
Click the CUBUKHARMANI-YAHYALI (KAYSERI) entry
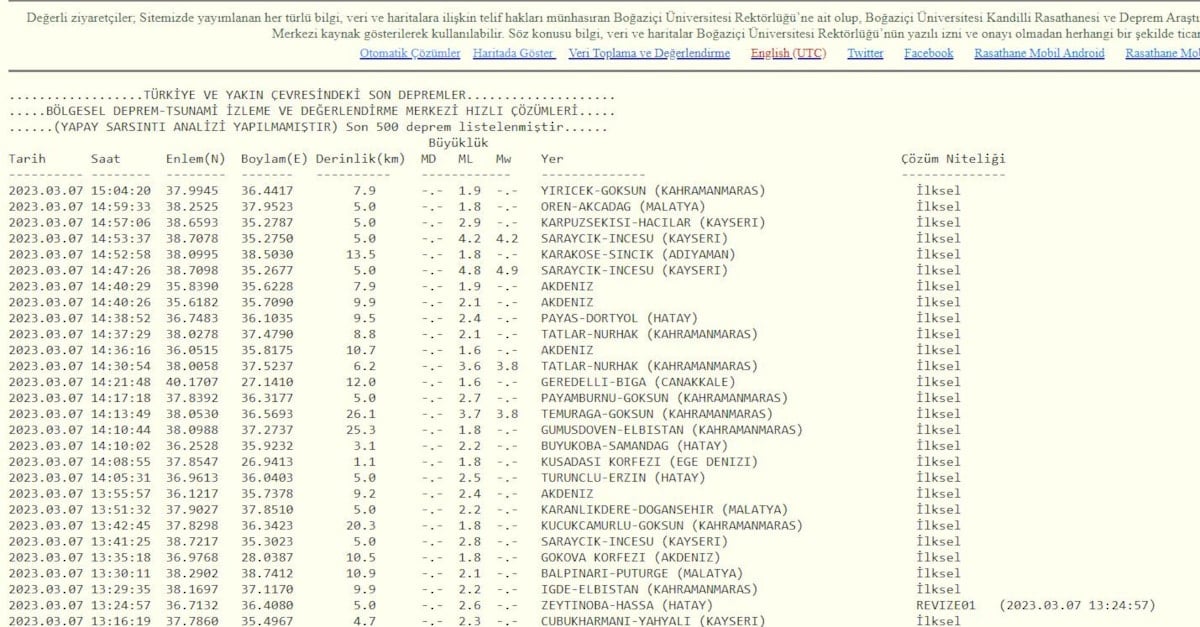tap(653, 621)
